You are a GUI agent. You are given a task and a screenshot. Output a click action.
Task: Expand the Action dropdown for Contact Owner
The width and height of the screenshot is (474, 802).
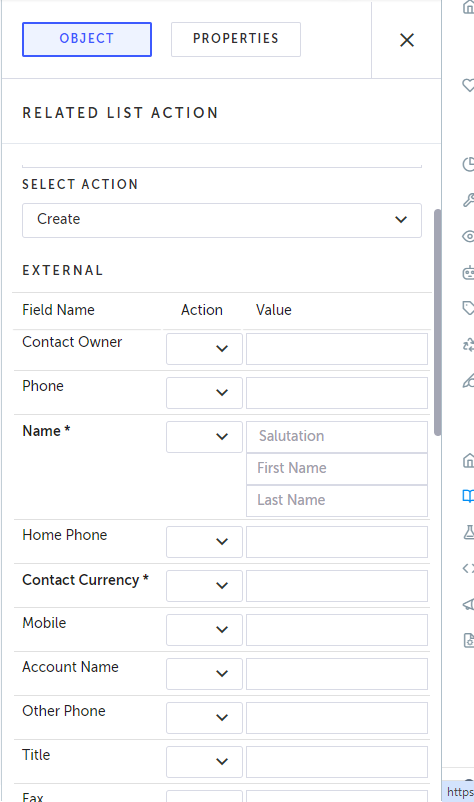[204, 349]
